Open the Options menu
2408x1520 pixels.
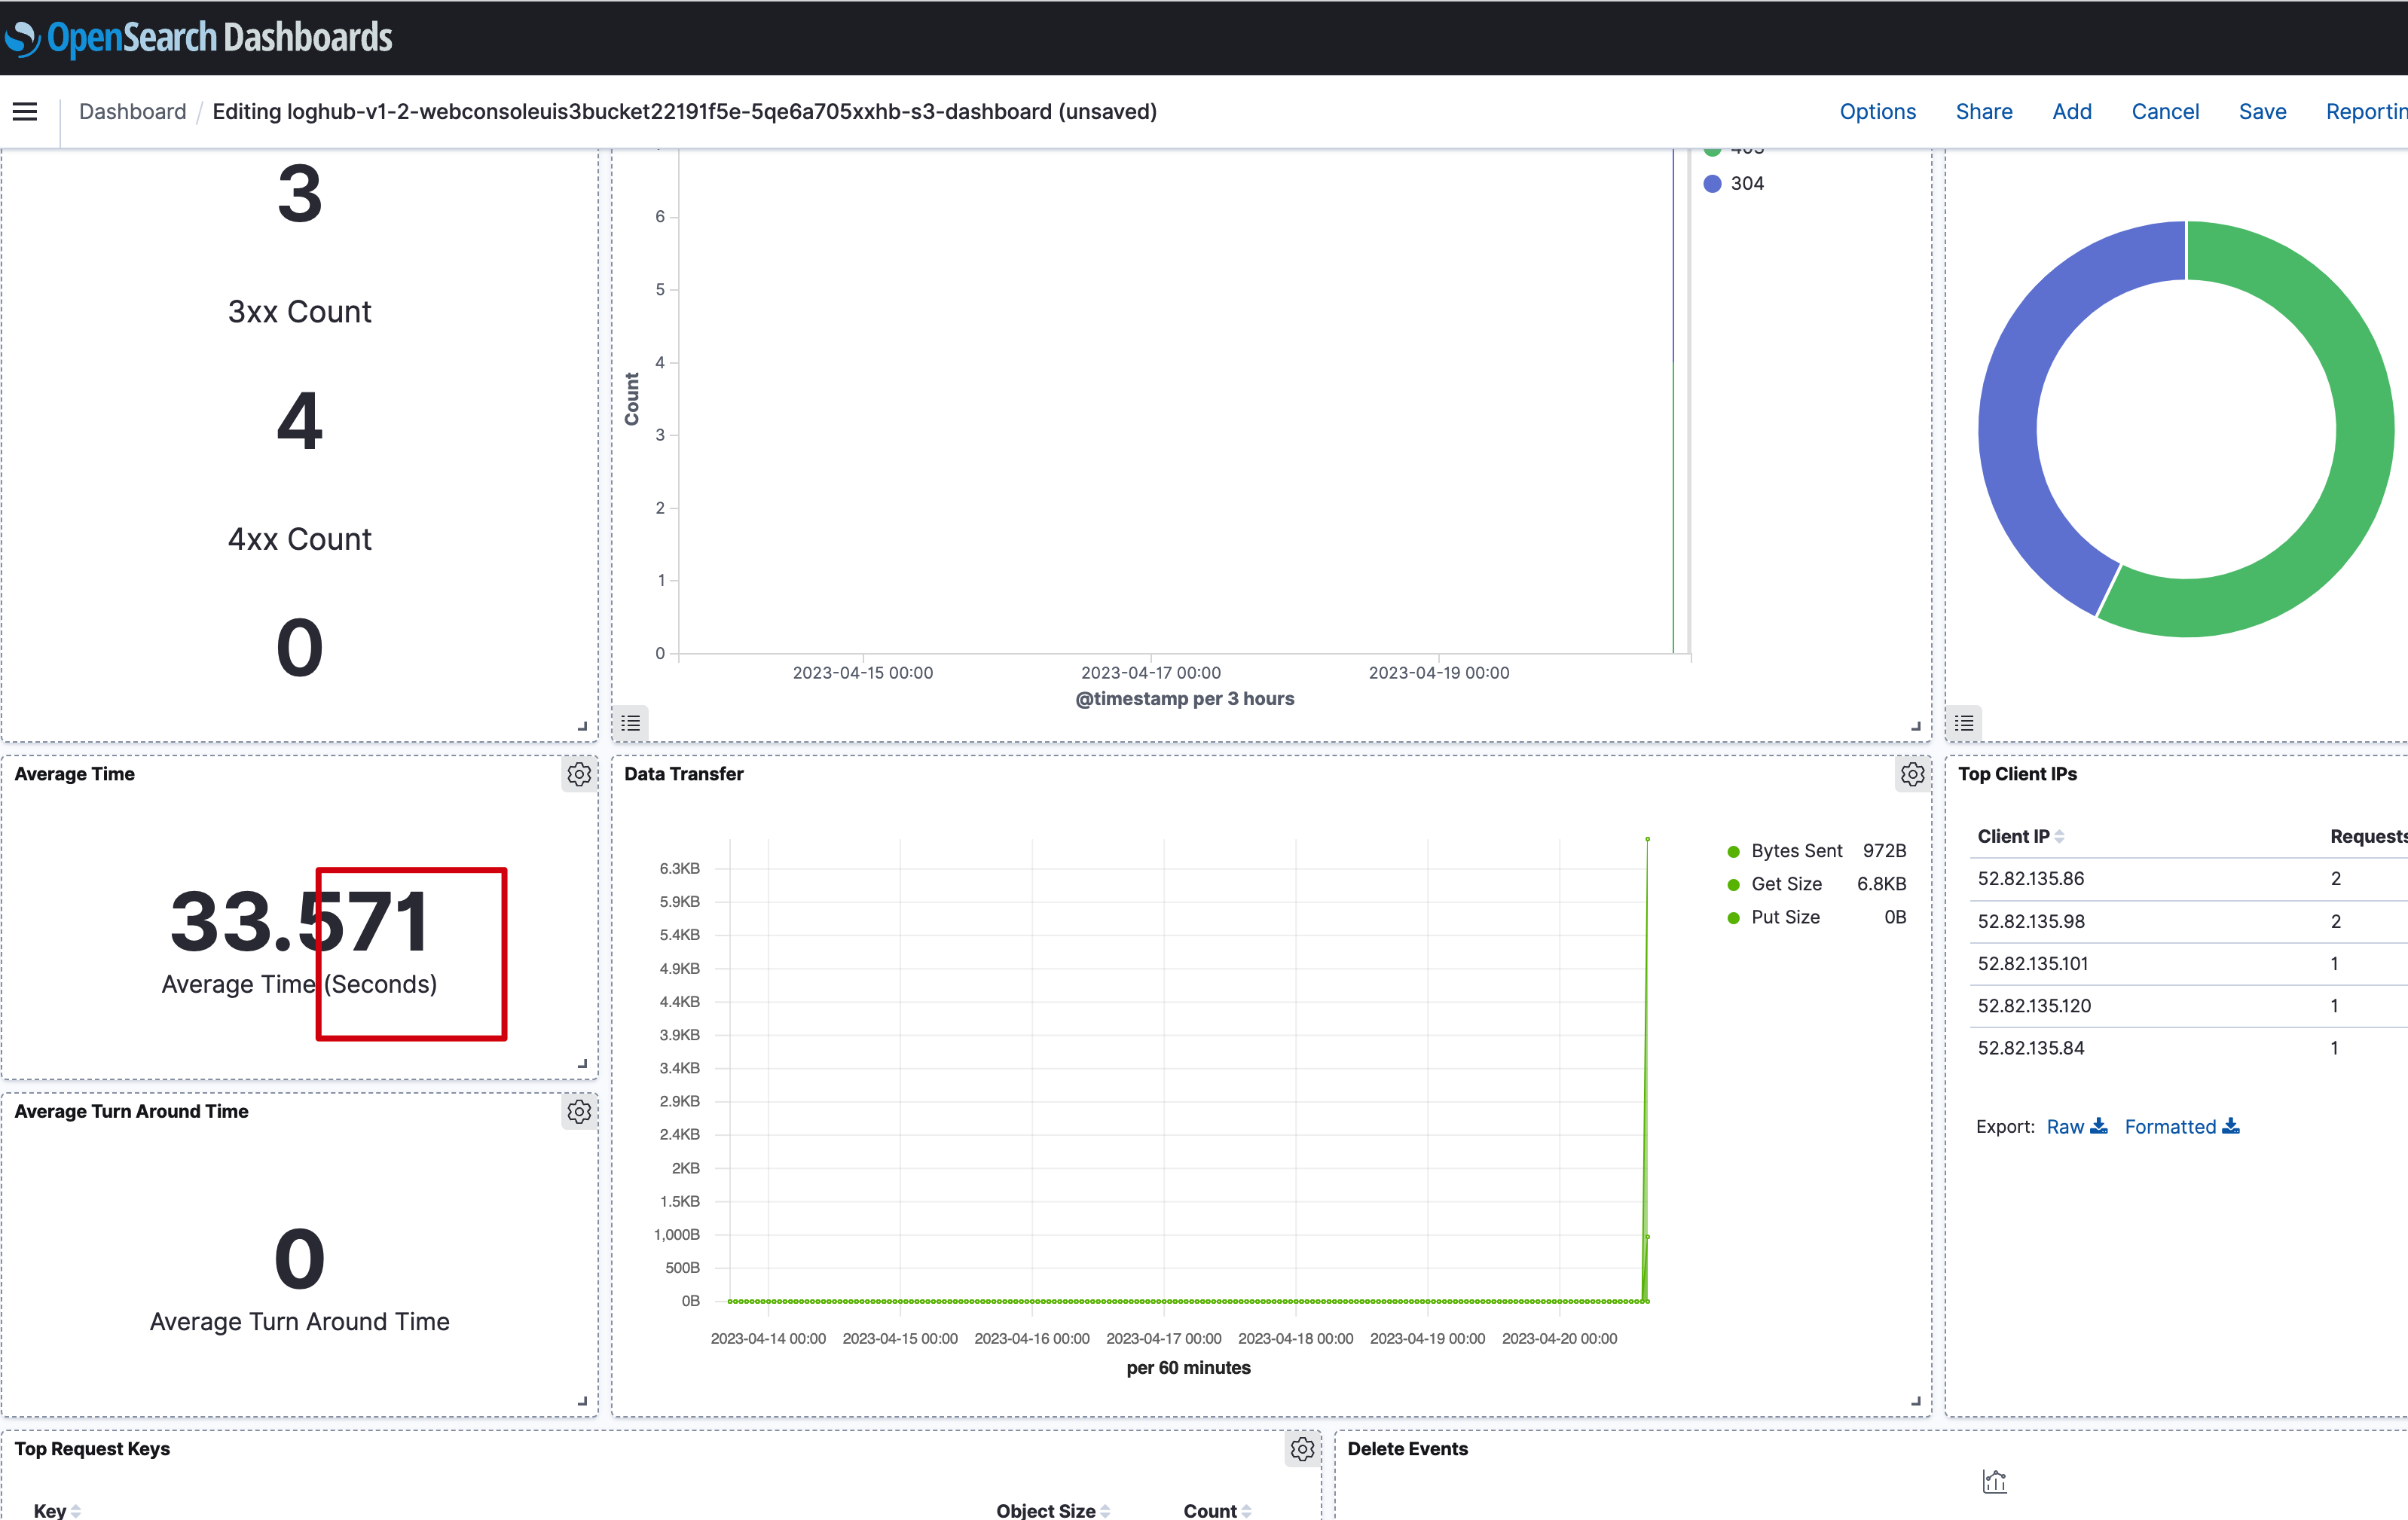click(x=1877, y=111)
